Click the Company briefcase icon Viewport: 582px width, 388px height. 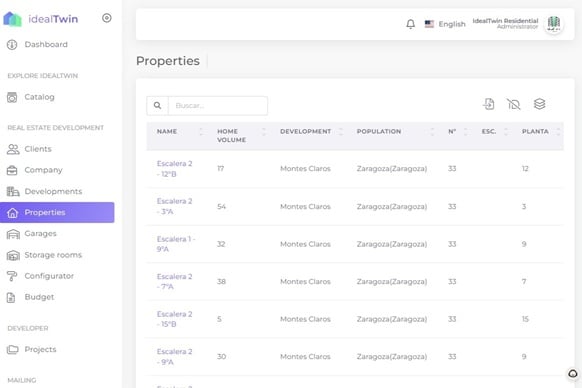12,170
